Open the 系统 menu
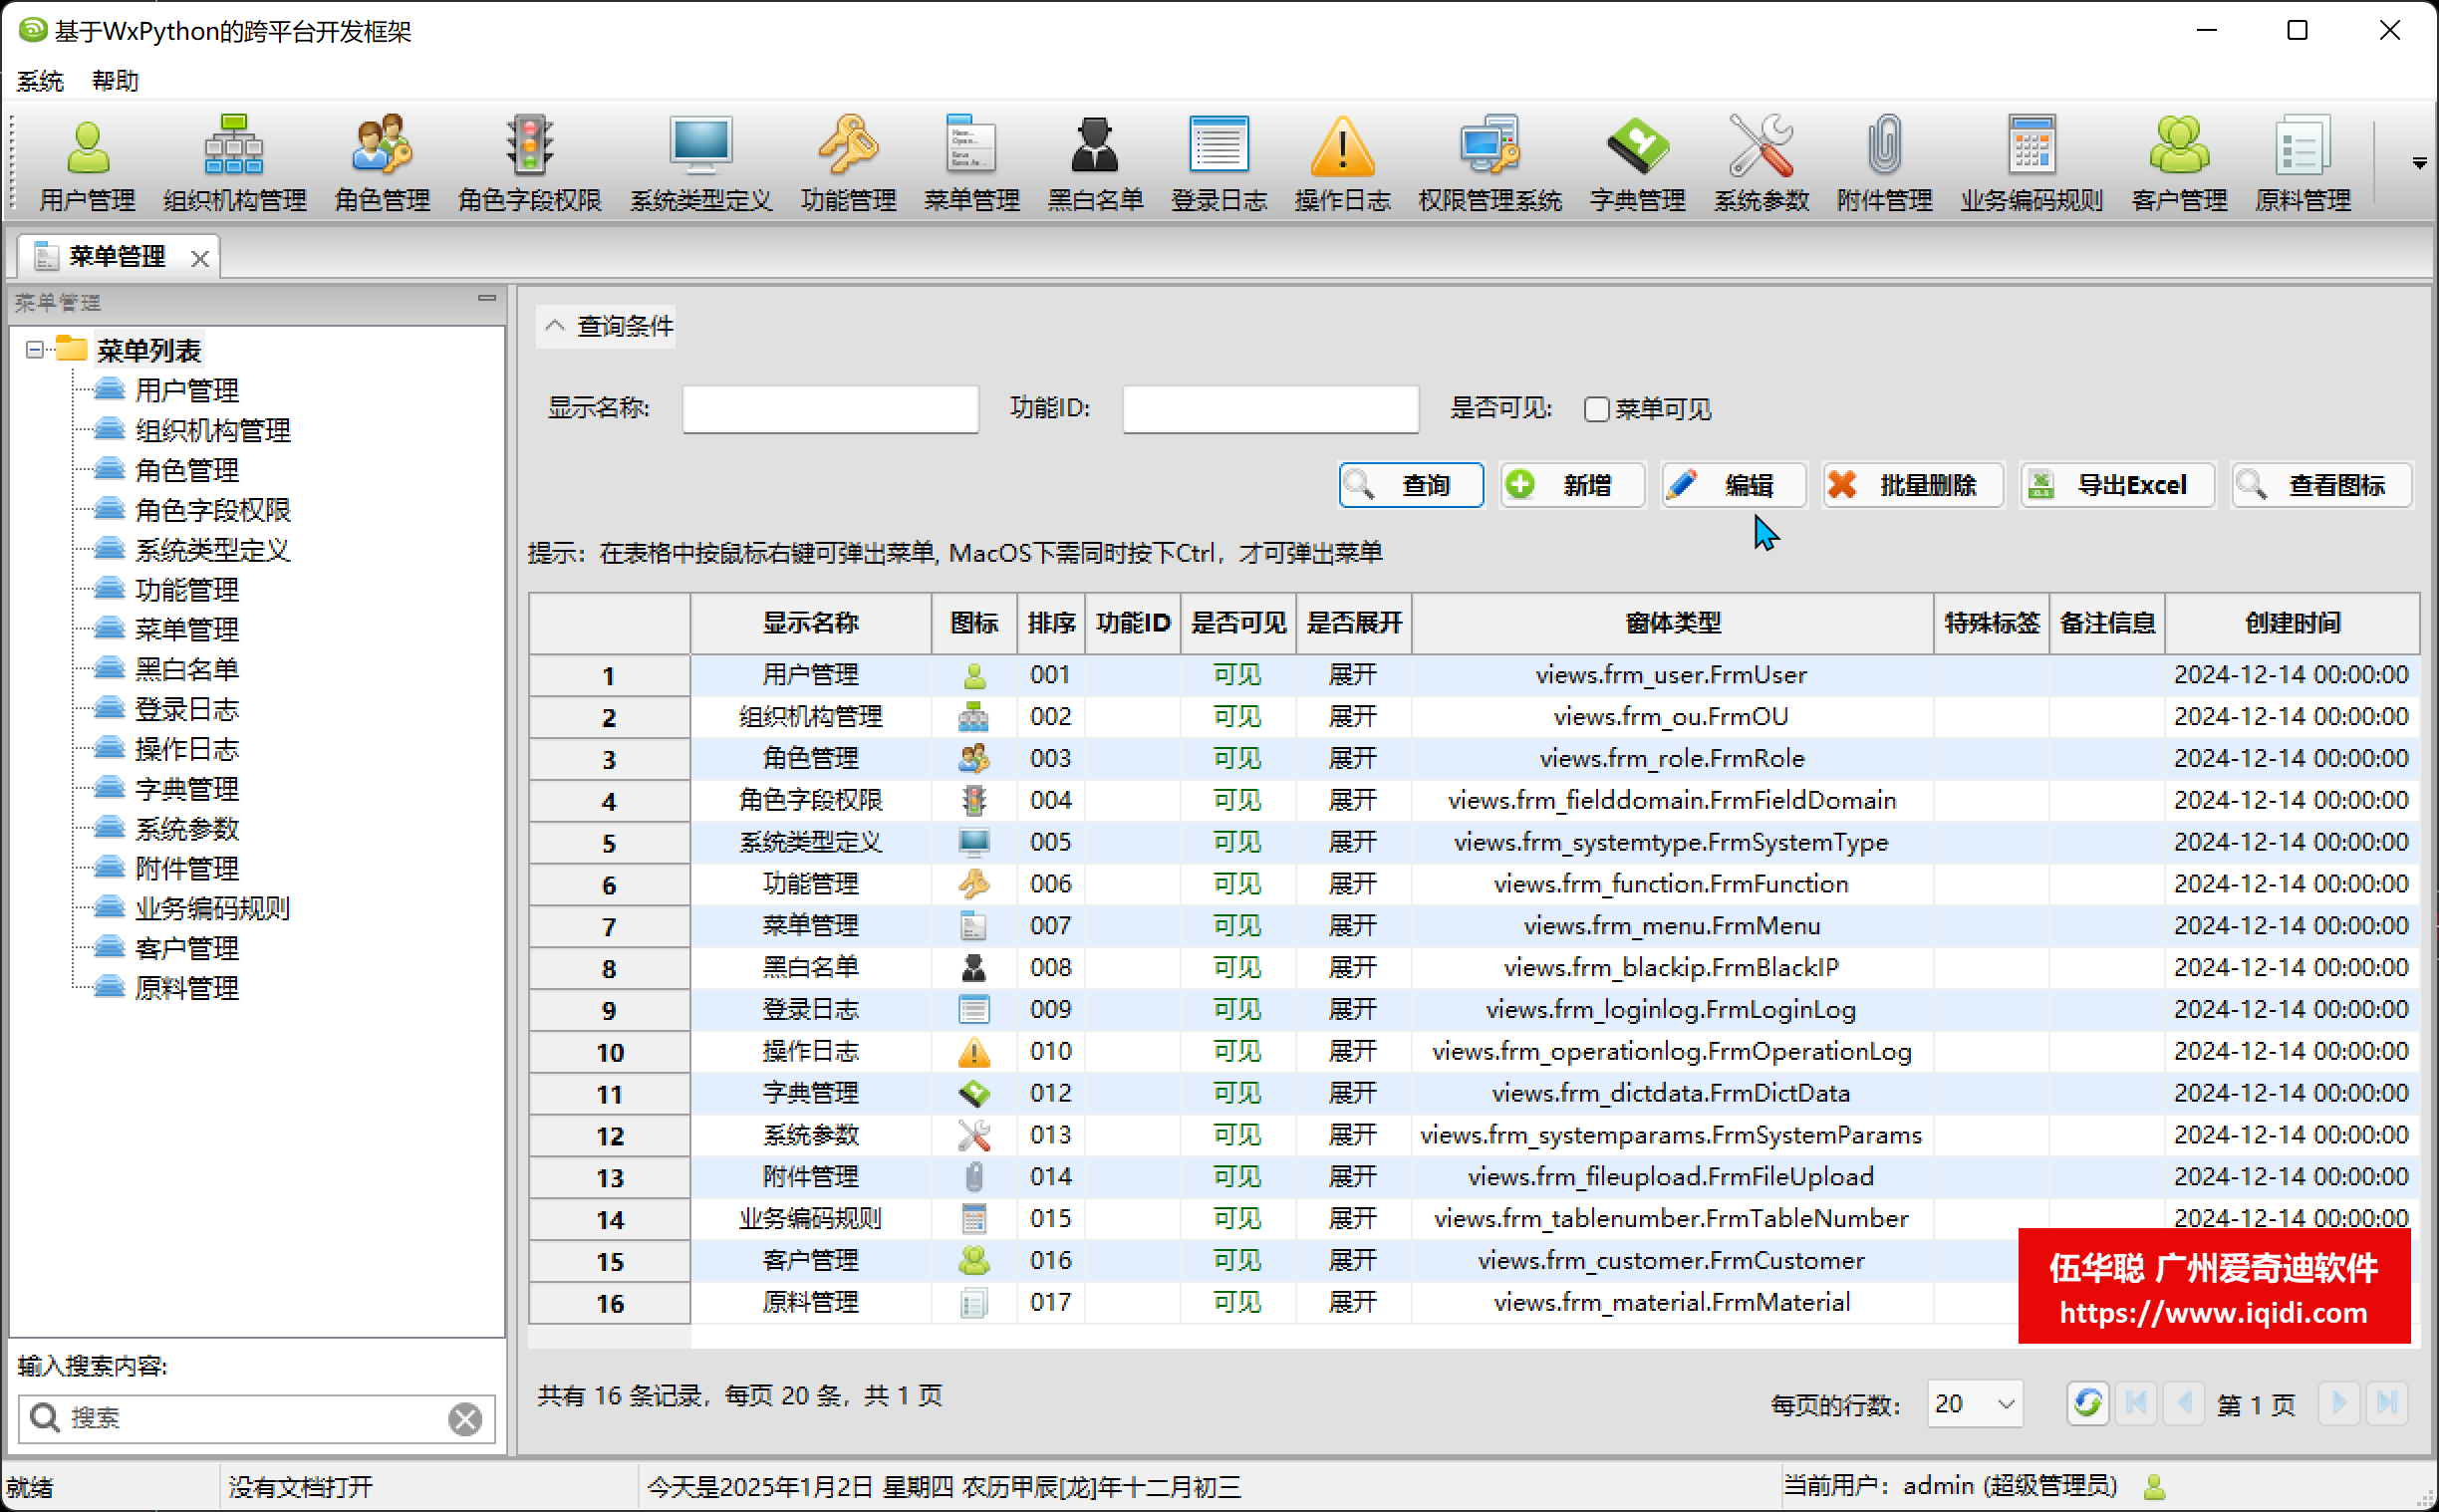Screen dimensions: 2439x1512 coord(40,81)
